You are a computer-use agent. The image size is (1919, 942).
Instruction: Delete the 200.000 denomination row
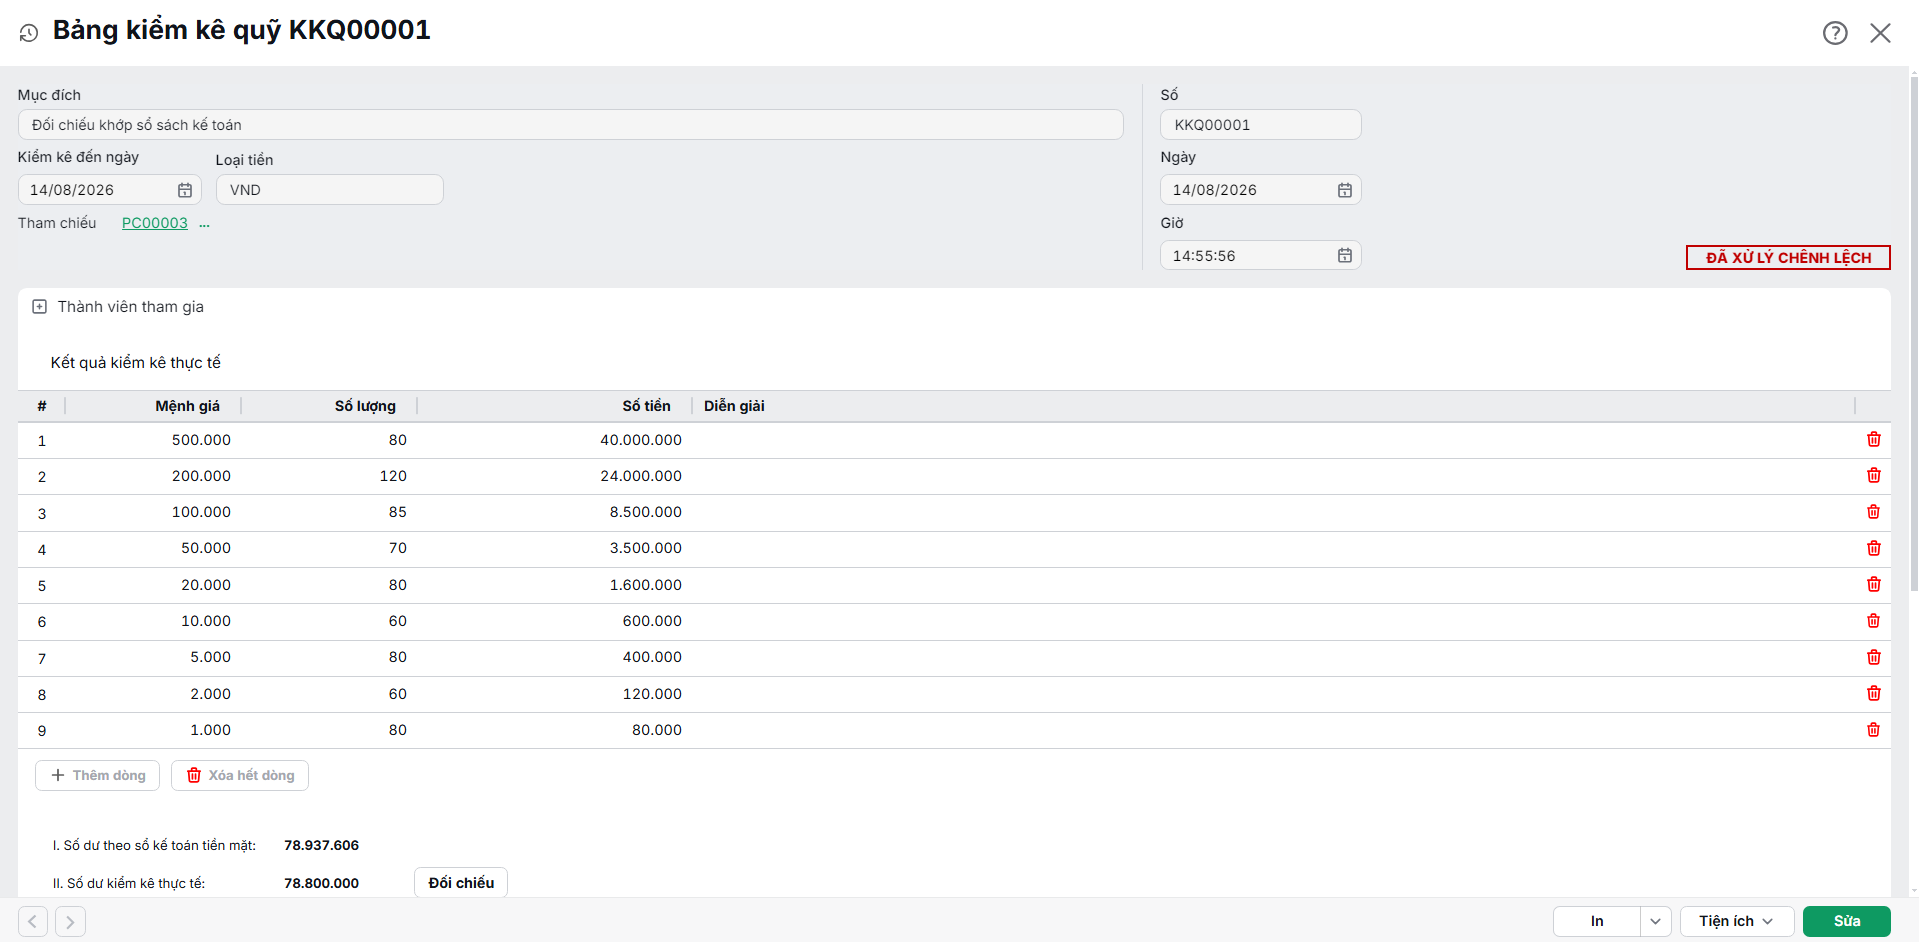1874,476
